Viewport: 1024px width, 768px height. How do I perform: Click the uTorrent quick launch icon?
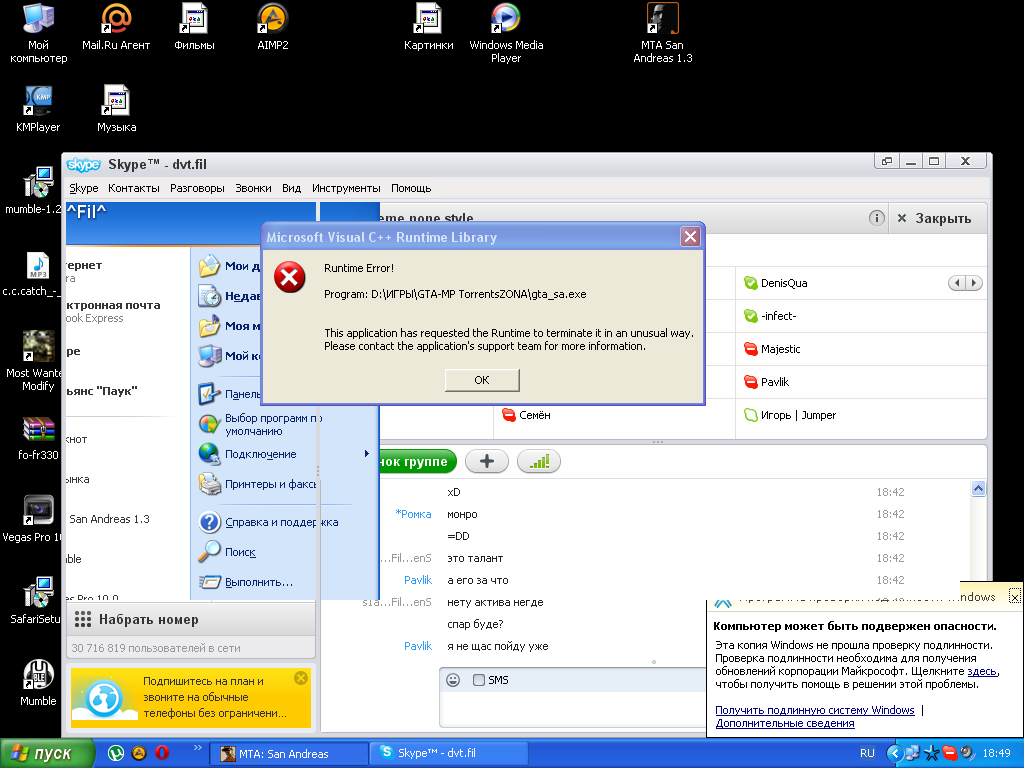[x=116, y=753]
